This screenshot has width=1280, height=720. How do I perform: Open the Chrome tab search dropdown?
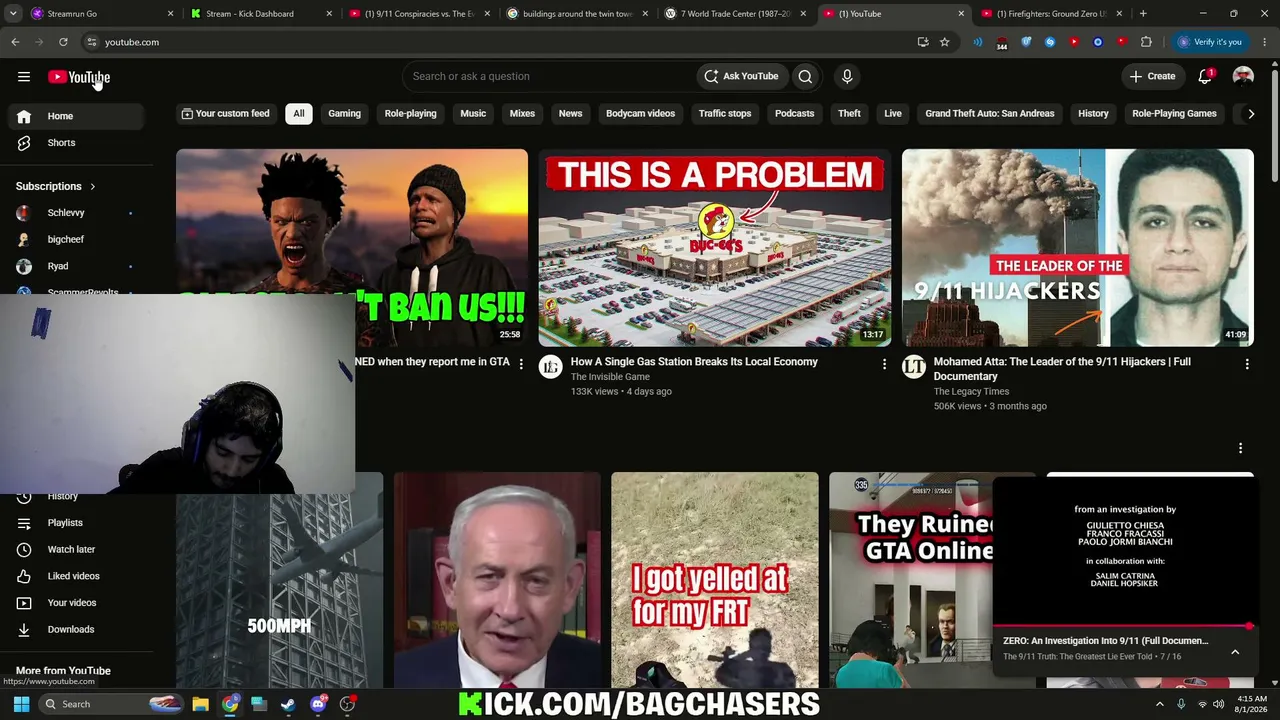[x=13, y=14]
